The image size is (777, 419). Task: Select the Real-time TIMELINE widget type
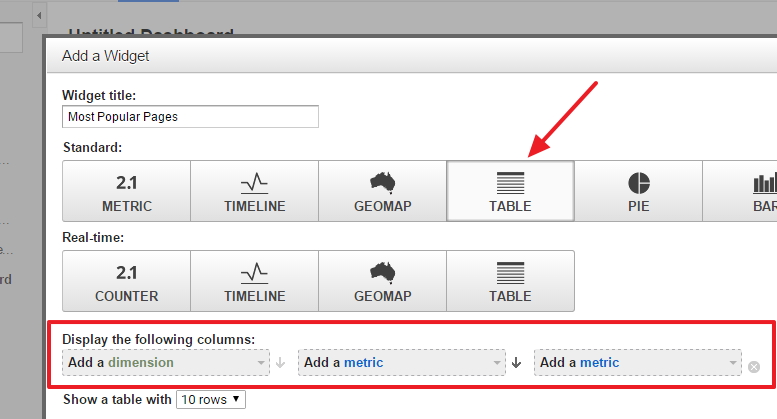[x=255, y=281]
